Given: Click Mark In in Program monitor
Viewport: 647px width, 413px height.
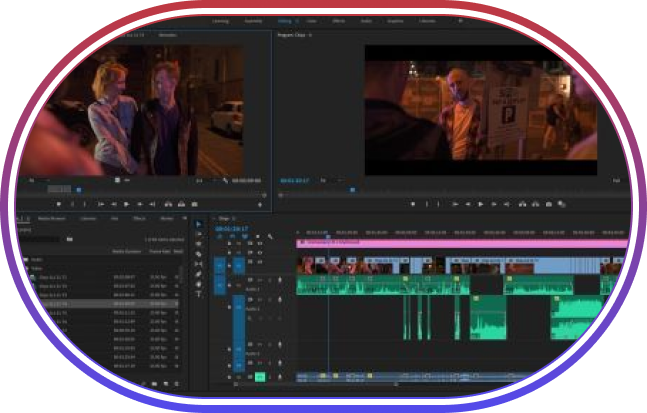Looking at the screenshot, I should 427,204.
